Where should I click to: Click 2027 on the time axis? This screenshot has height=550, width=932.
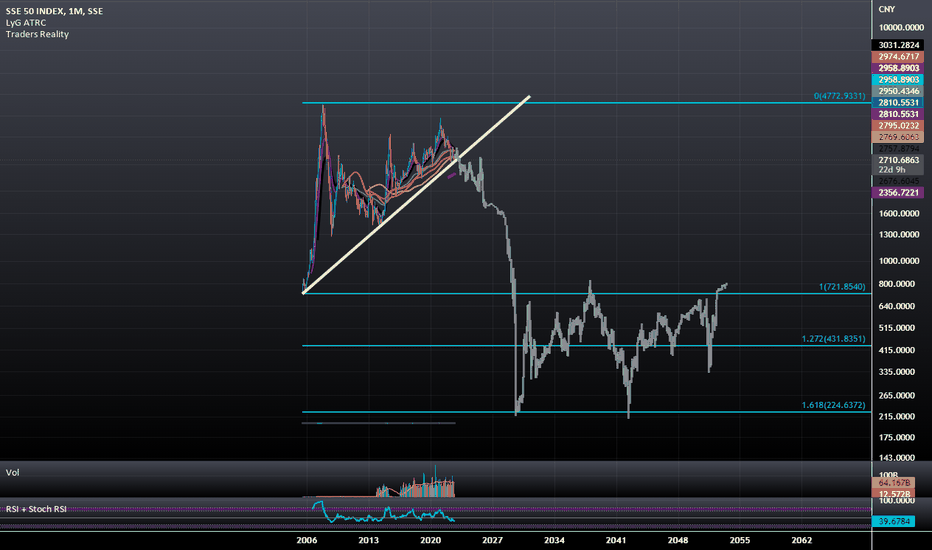click(492, 540)
